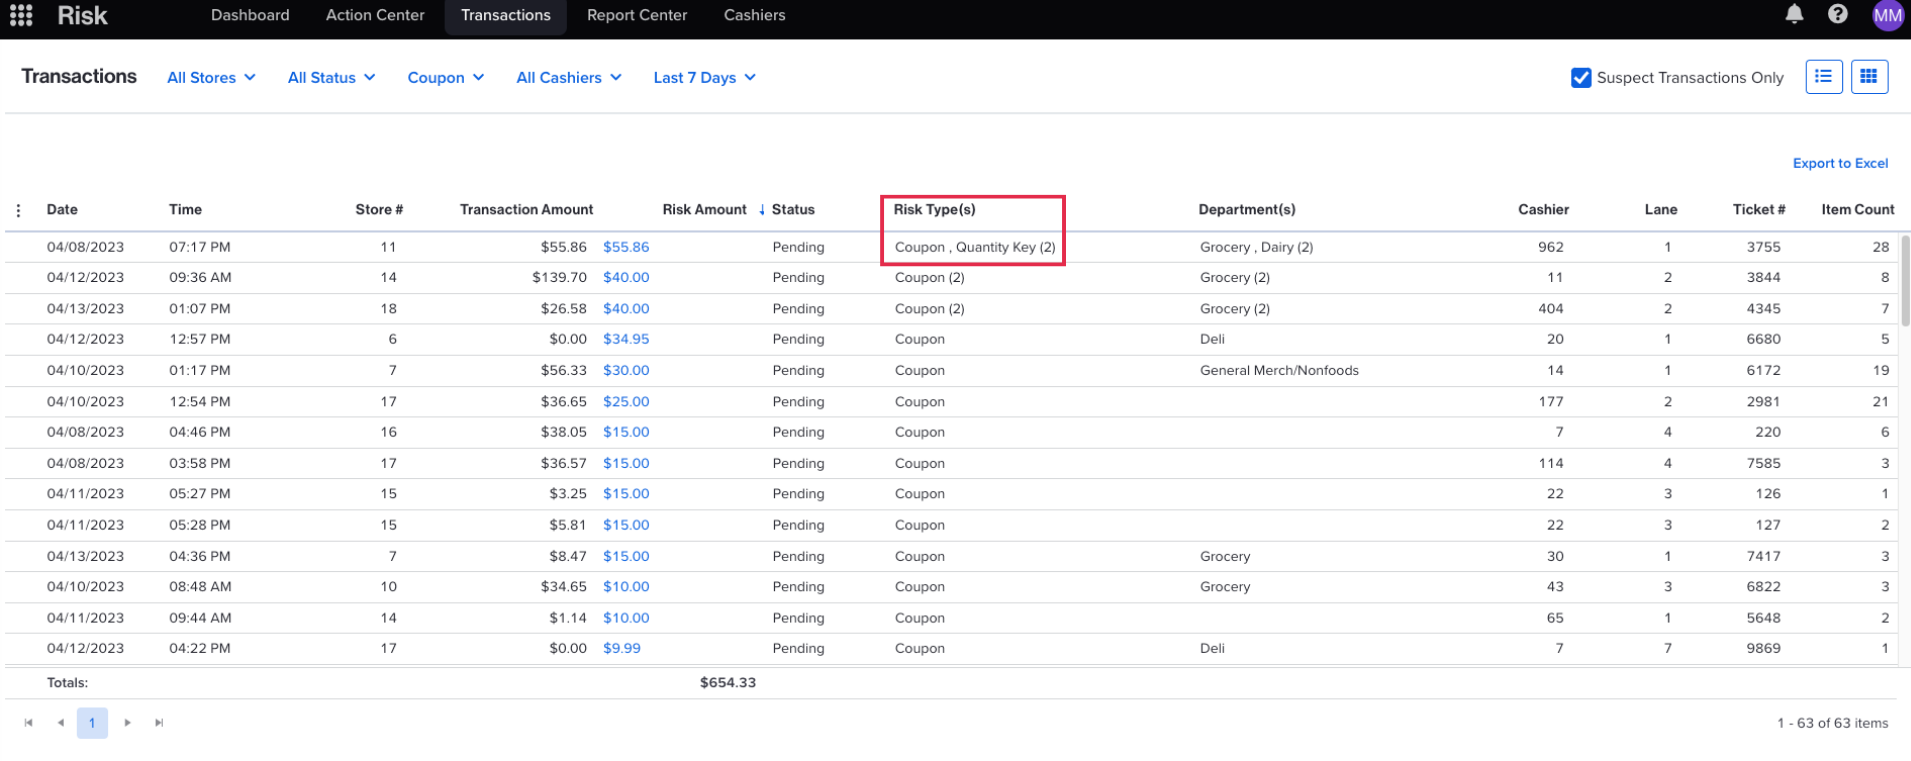
Task: Open the $55.86 risk amount link
Action: tap(626, 247)
